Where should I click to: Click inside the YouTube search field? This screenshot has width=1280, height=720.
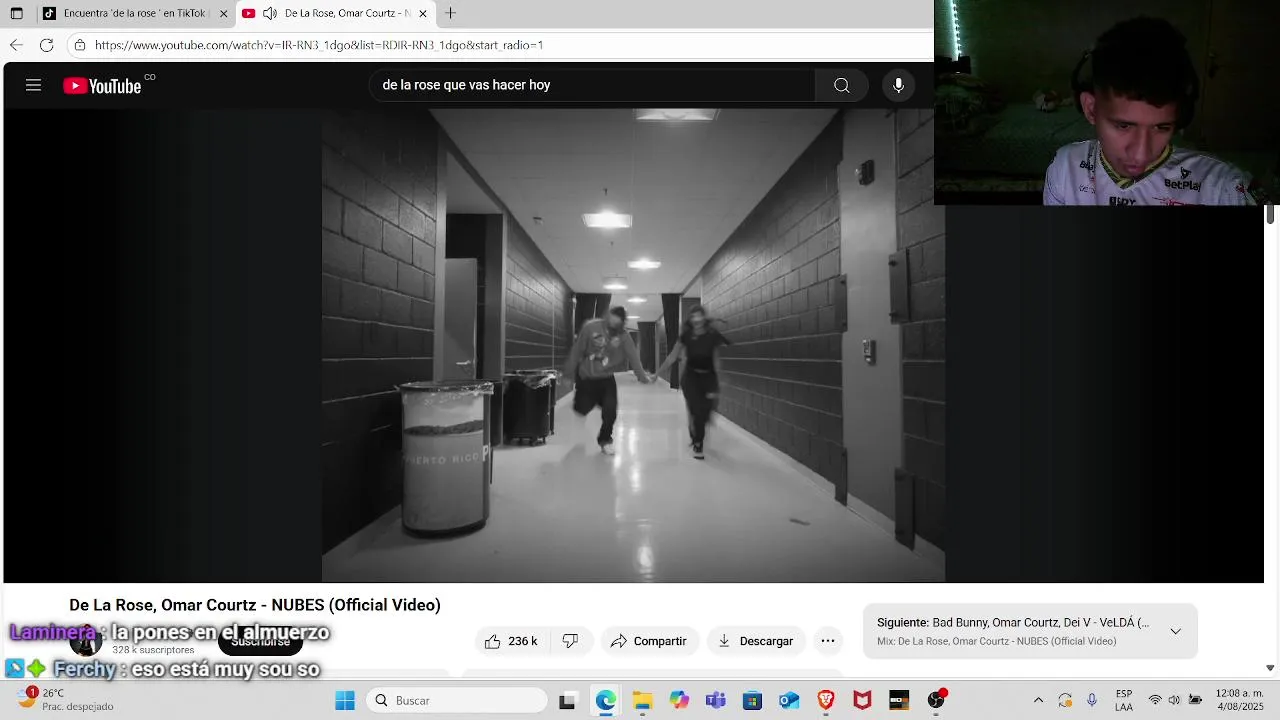click(x=592, y=86)
